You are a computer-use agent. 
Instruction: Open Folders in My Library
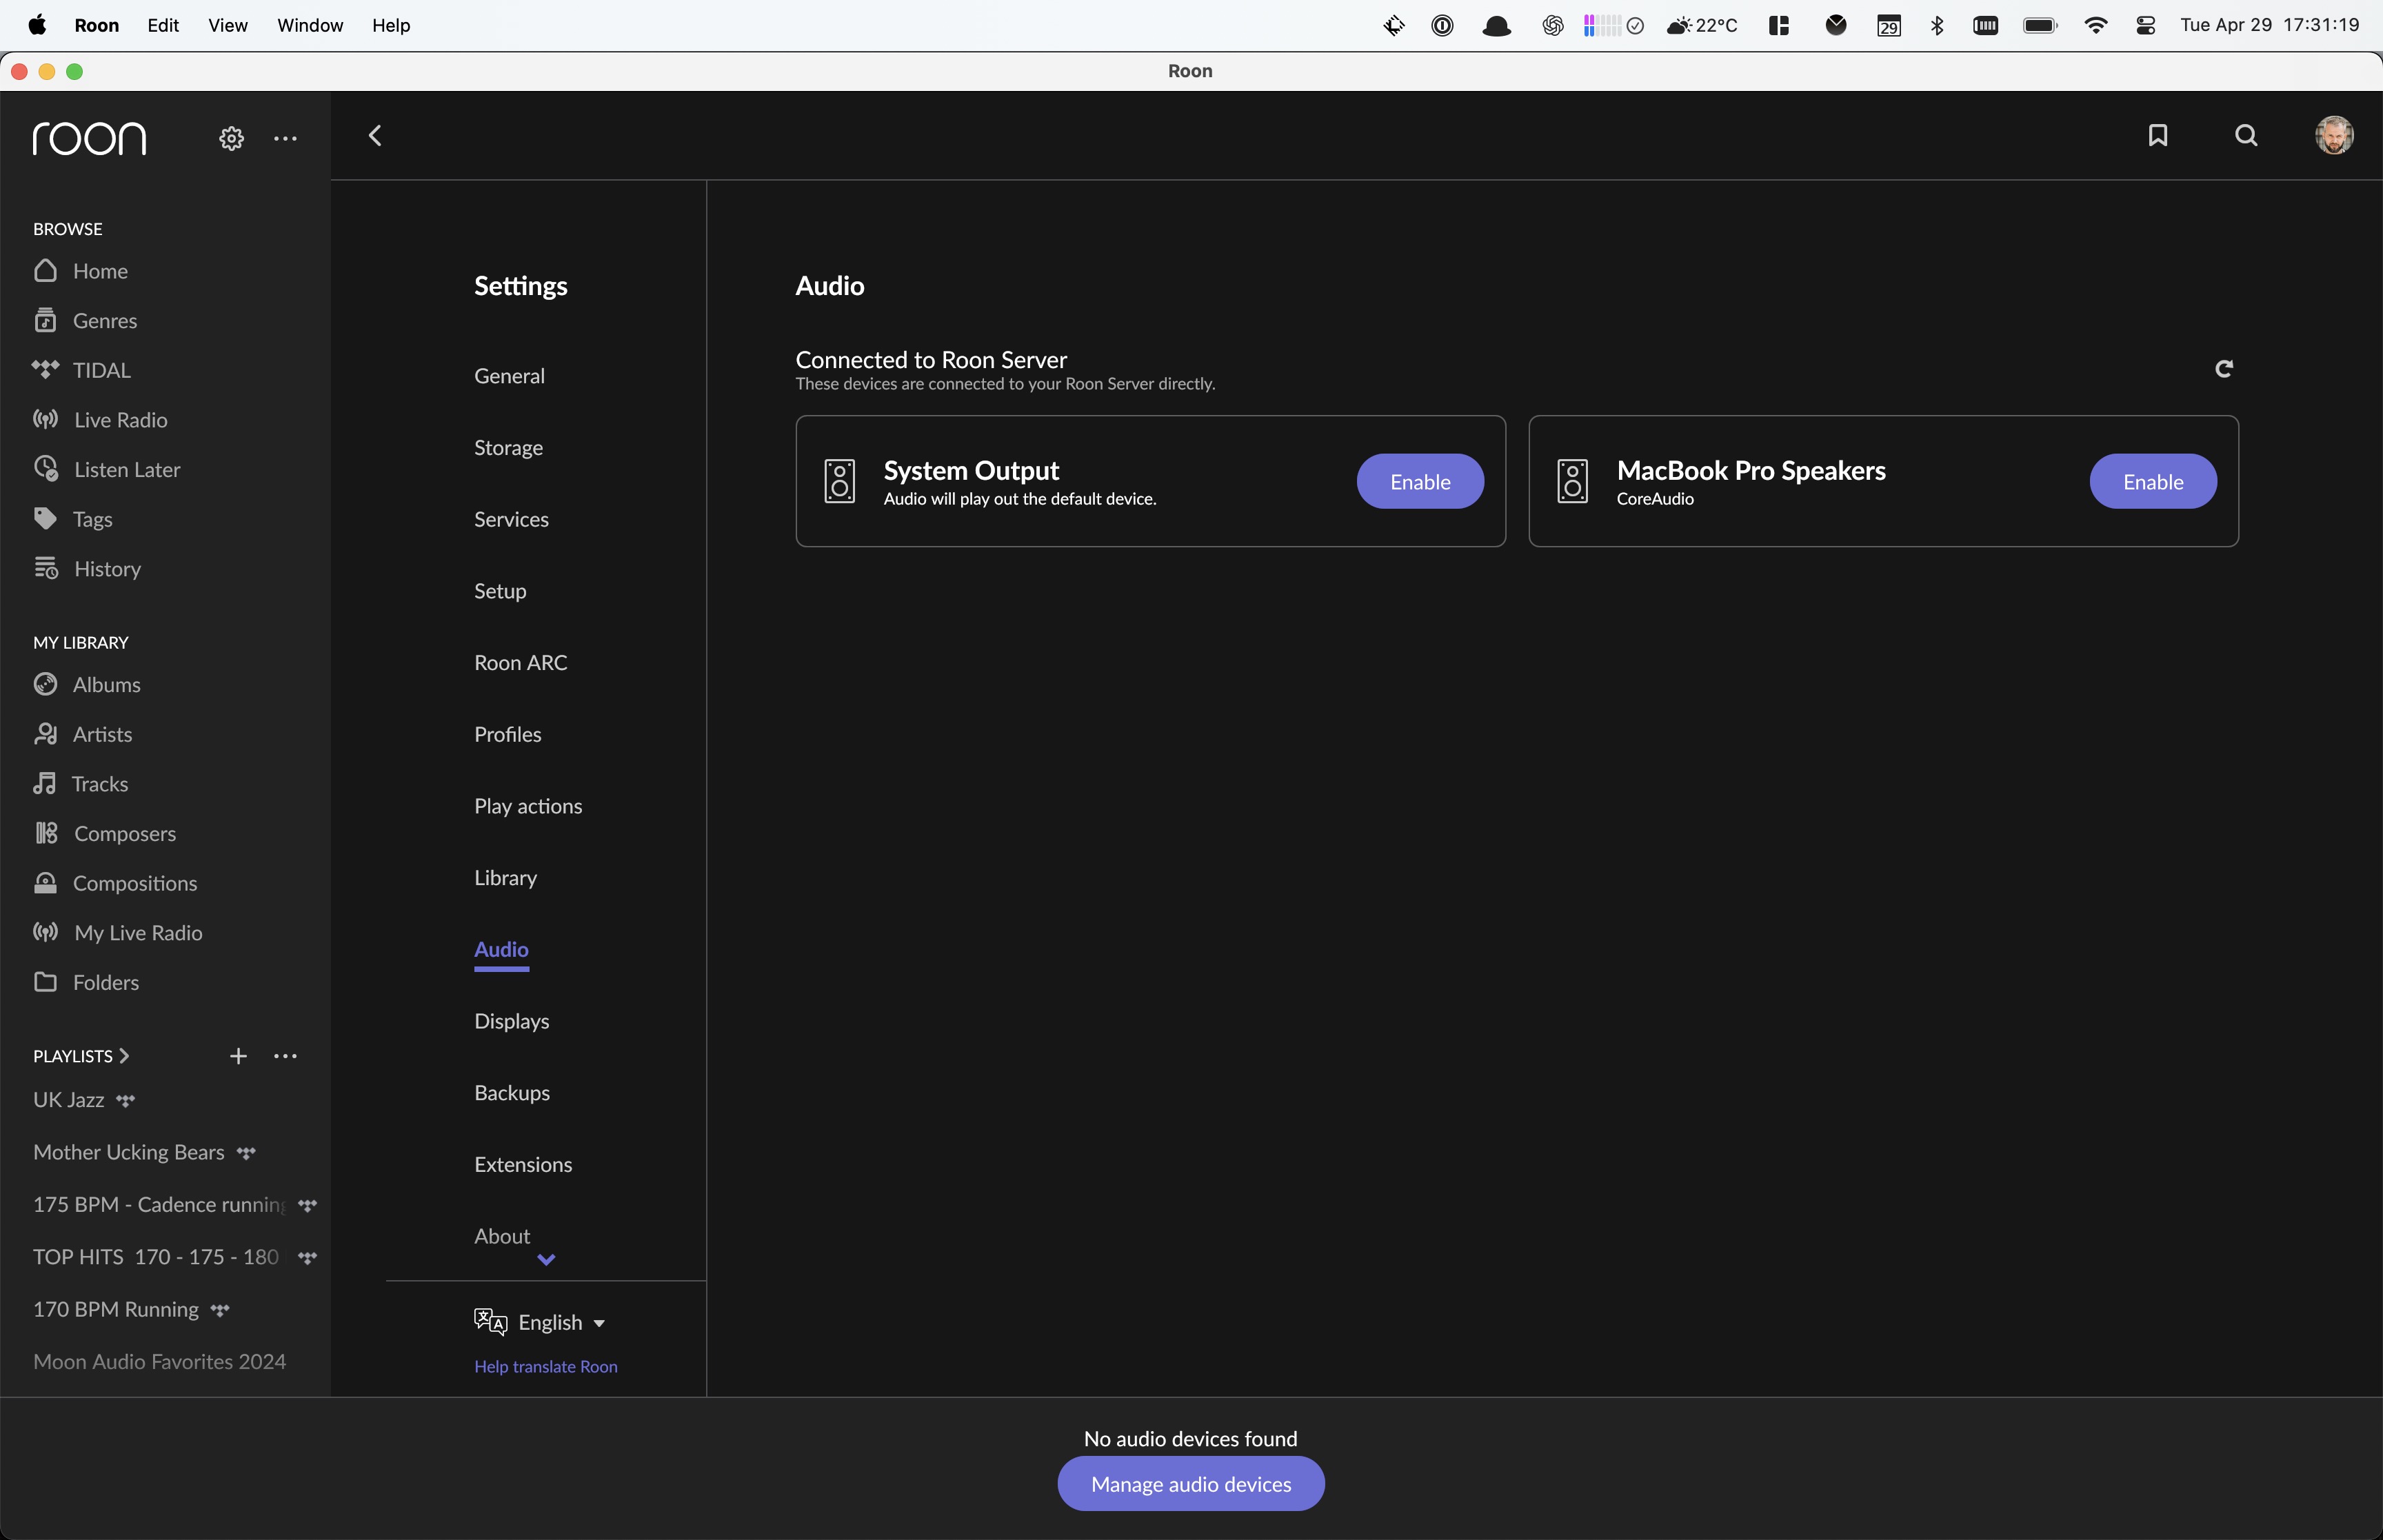point(86,982)
